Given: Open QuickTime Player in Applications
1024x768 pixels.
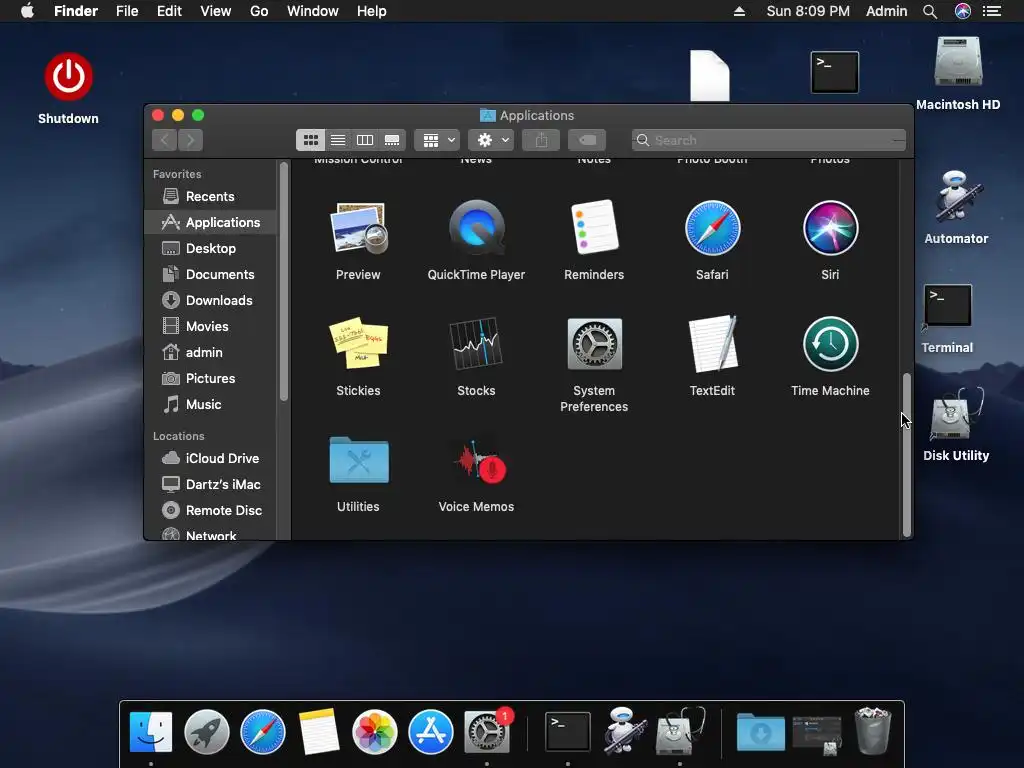Looking at the screenshot, I should point(477,229).
